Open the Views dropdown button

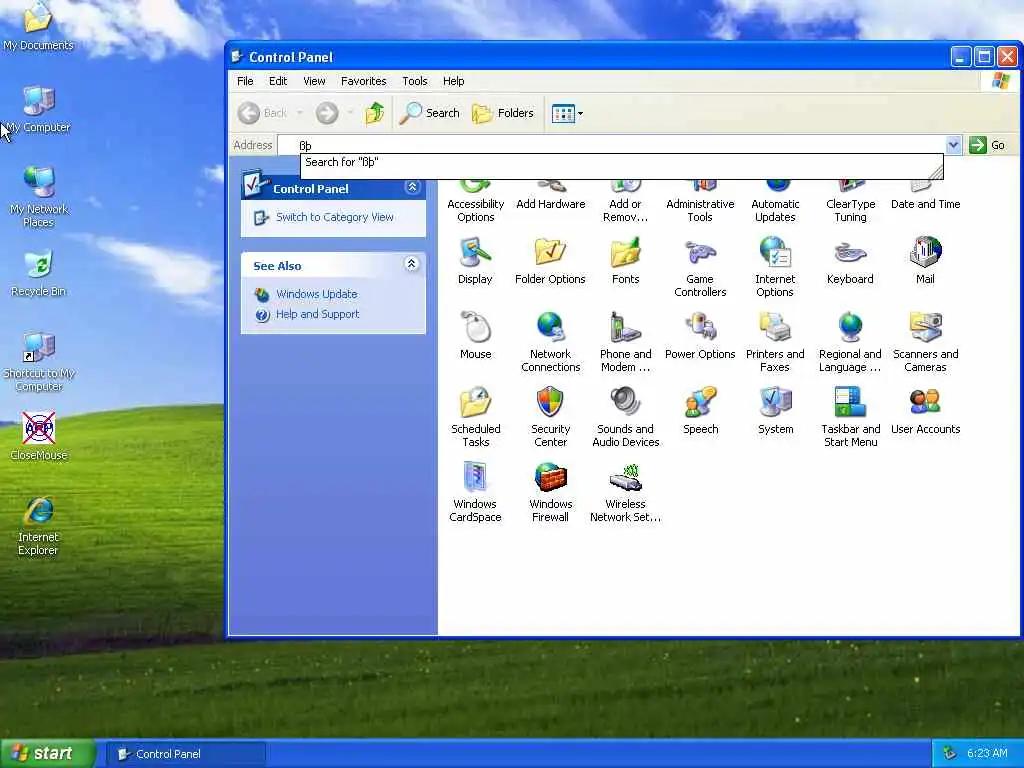tap(567, 114)
